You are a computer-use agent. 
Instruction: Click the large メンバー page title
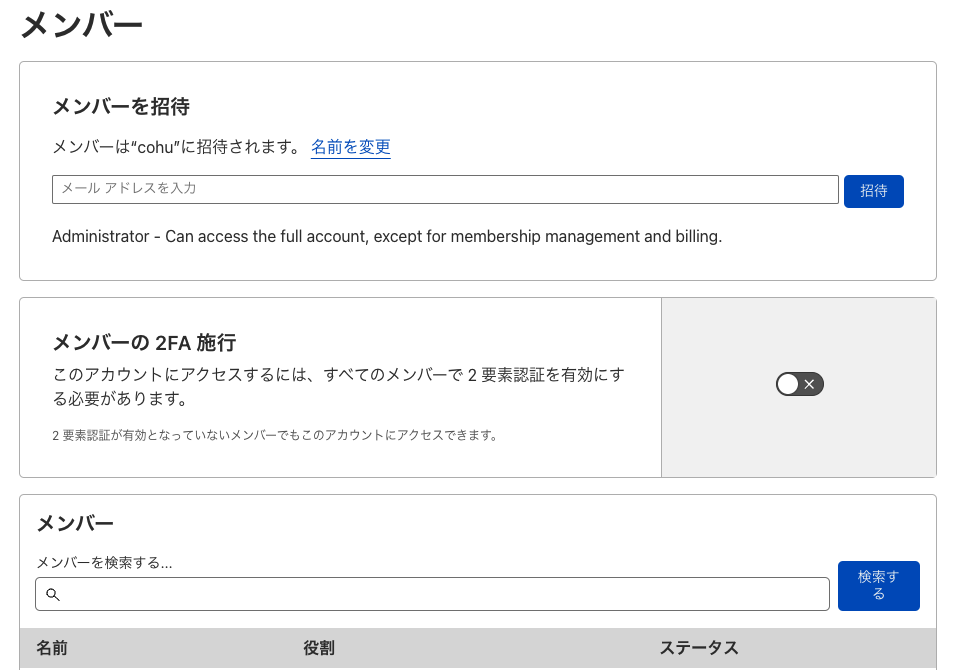coord(81,25)
